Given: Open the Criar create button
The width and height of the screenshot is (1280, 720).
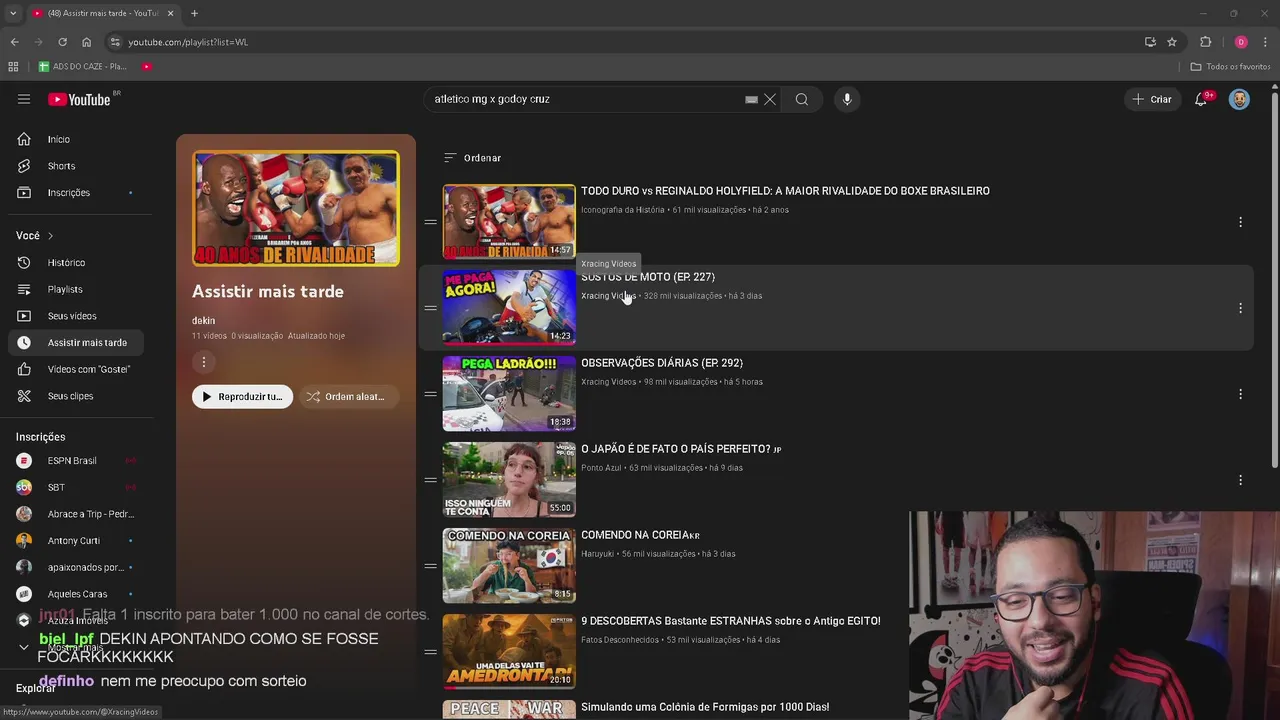Looking at the screenshot, I should [x=1151, y=99].
